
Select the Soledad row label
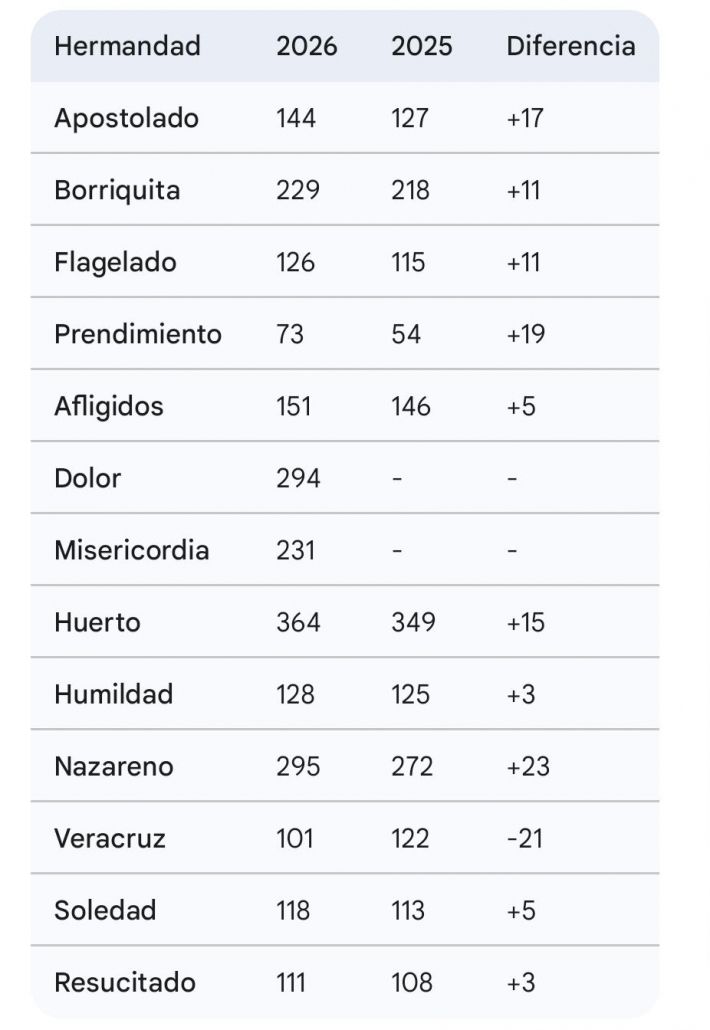[x=105, y=910]
